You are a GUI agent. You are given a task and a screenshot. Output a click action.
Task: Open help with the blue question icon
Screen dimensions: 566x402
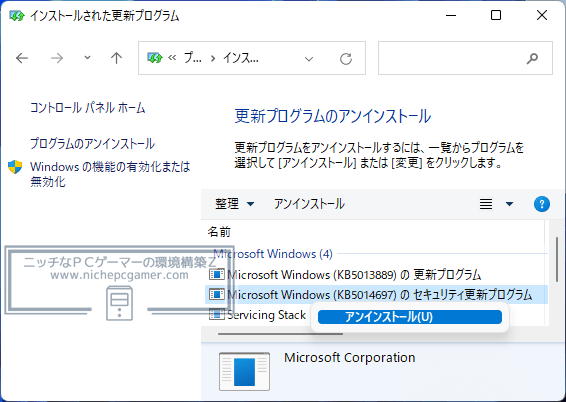point(541,204)
